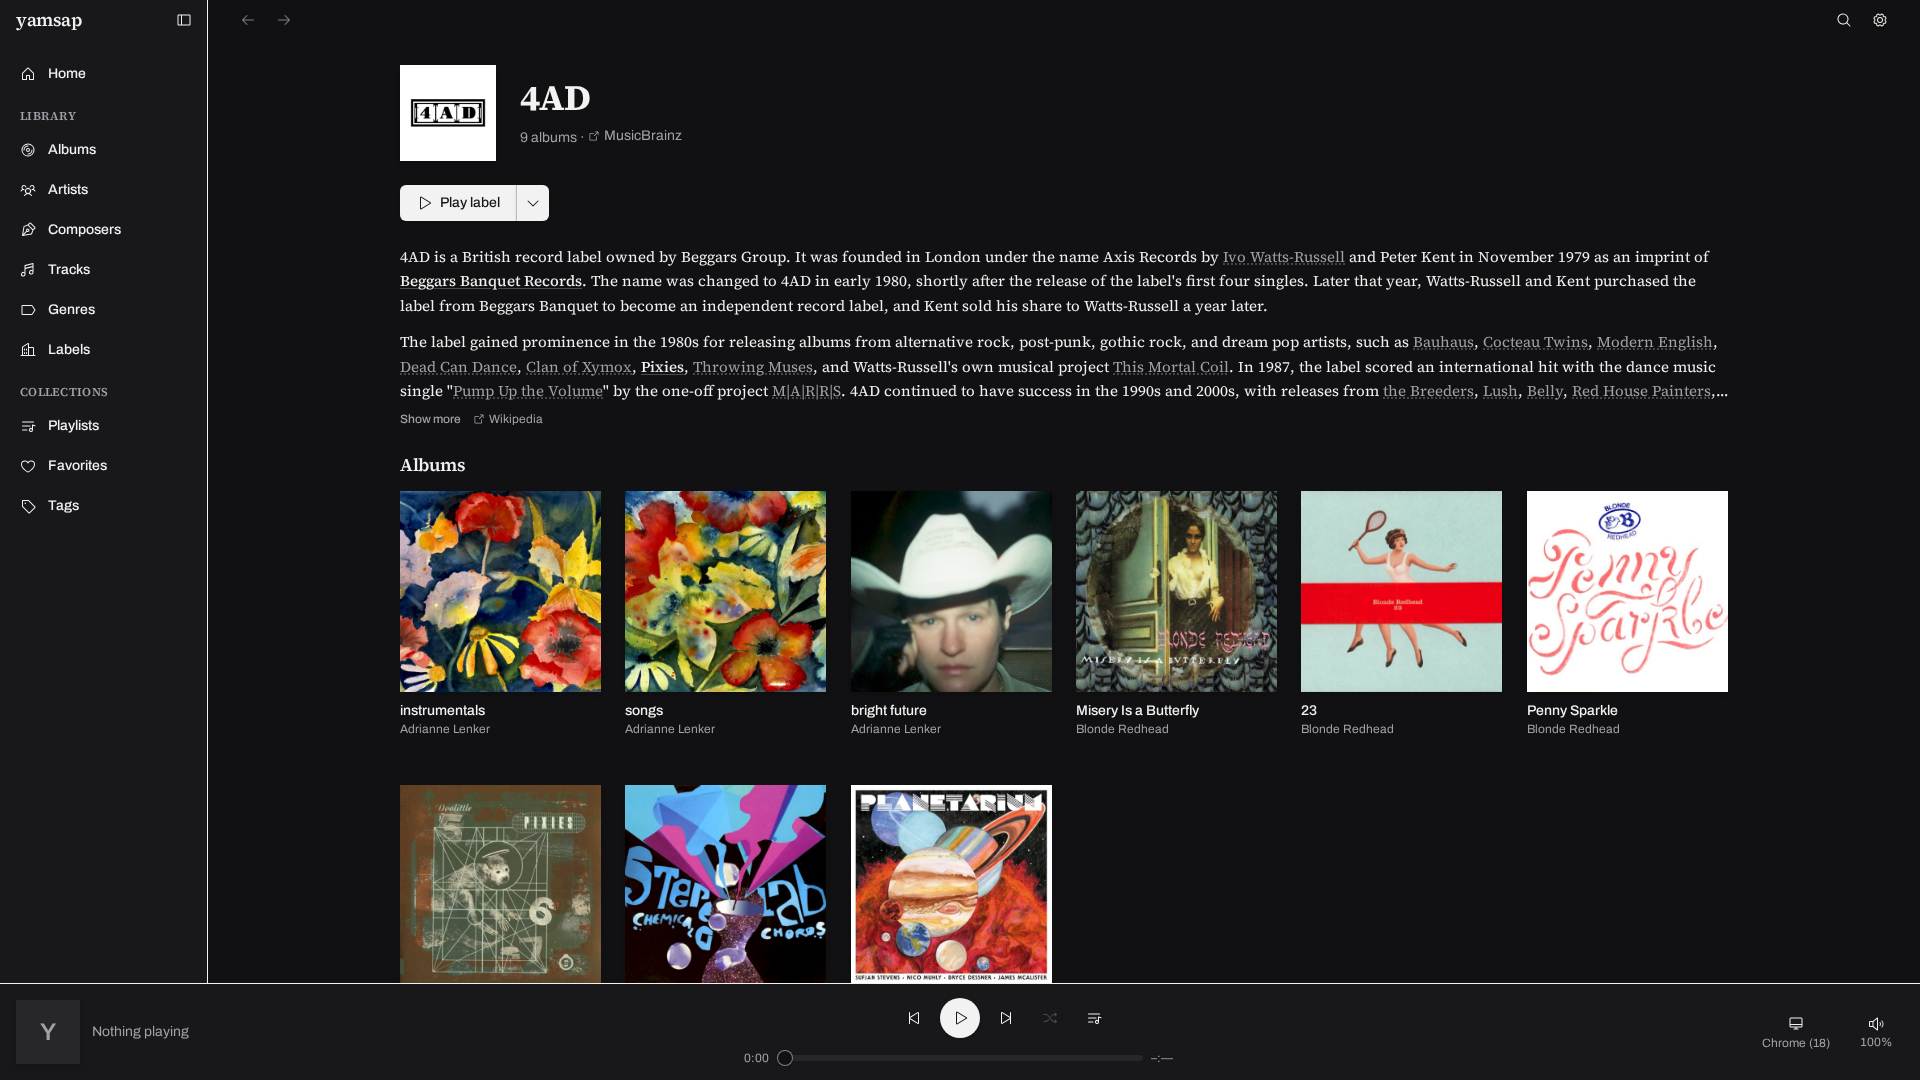The image size is (1920, 1080).
Task: Follow the Throwing Muses link
Action: click(x=753, y=368)
